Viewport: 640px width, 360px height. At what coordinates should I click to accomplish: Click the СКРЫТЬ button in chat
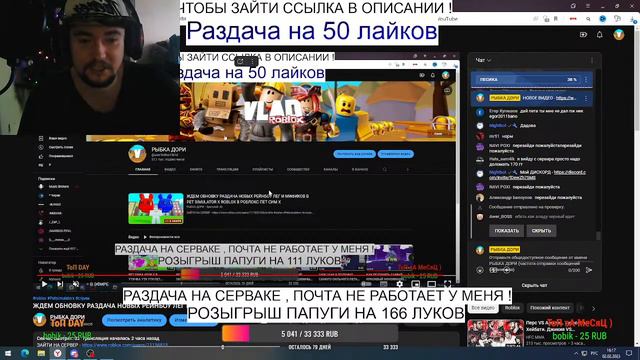[541, 231]
